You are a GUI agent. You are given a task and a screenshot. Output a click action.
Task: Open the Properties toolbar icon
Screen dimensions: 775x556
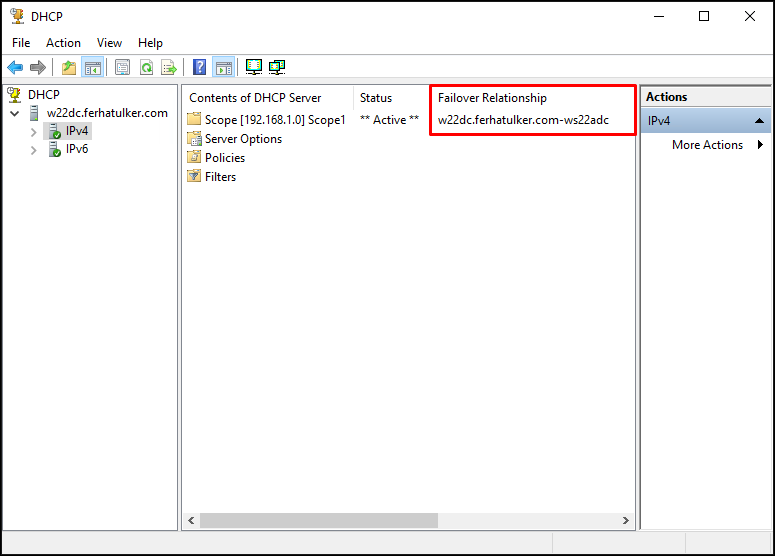[123, 67]
